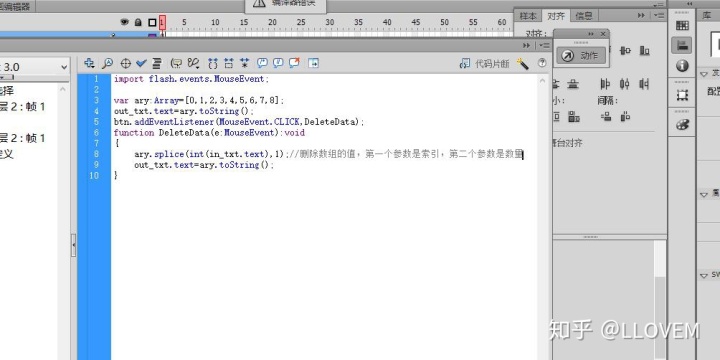Open the Info panel icon in dock
The width and height of the screenshot is (720, 360).
click(x=682, y=66)
